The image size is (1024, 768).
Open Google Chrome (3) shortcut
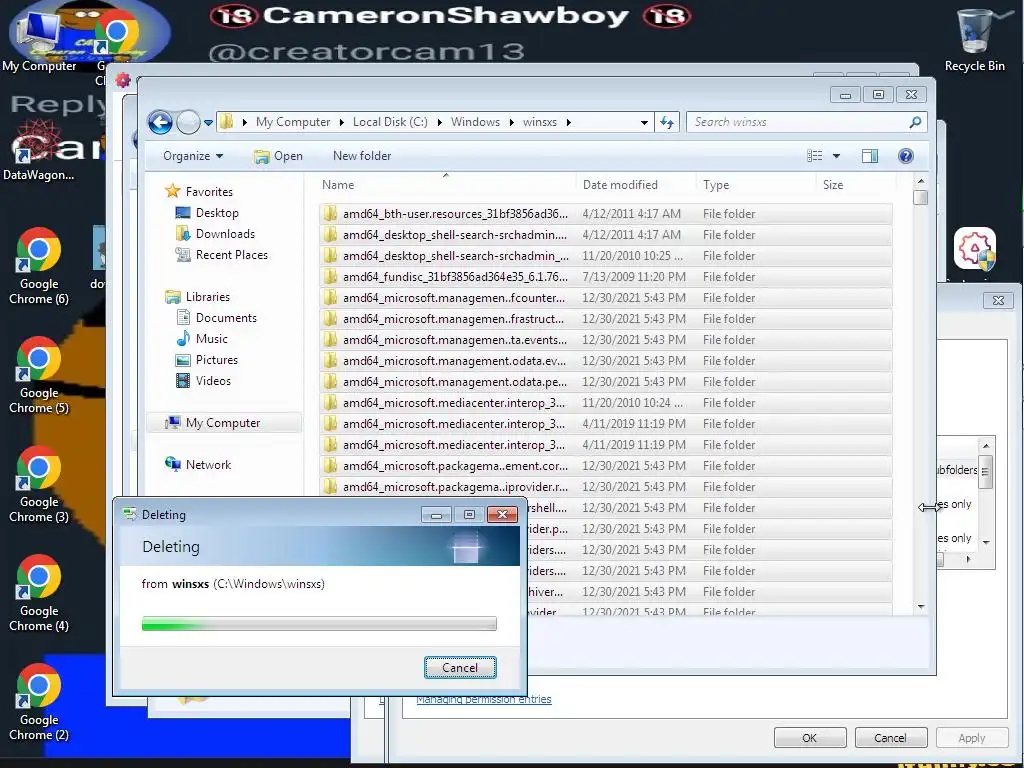[x=39, y=485]
